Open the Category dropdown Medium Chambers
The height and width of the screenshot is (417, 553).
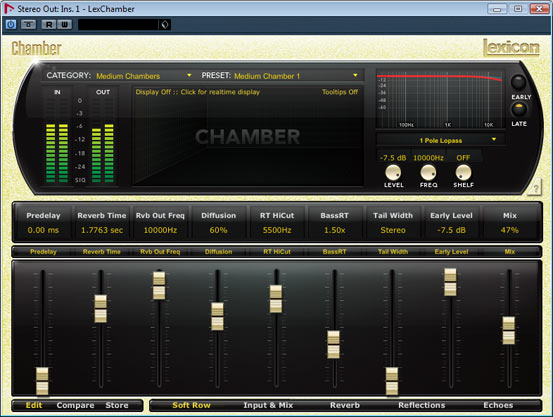pos(144,76)
